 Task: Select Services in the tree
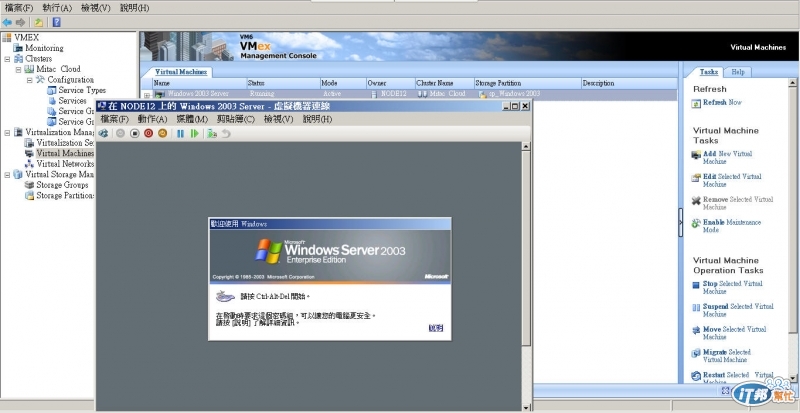[72, 101]
